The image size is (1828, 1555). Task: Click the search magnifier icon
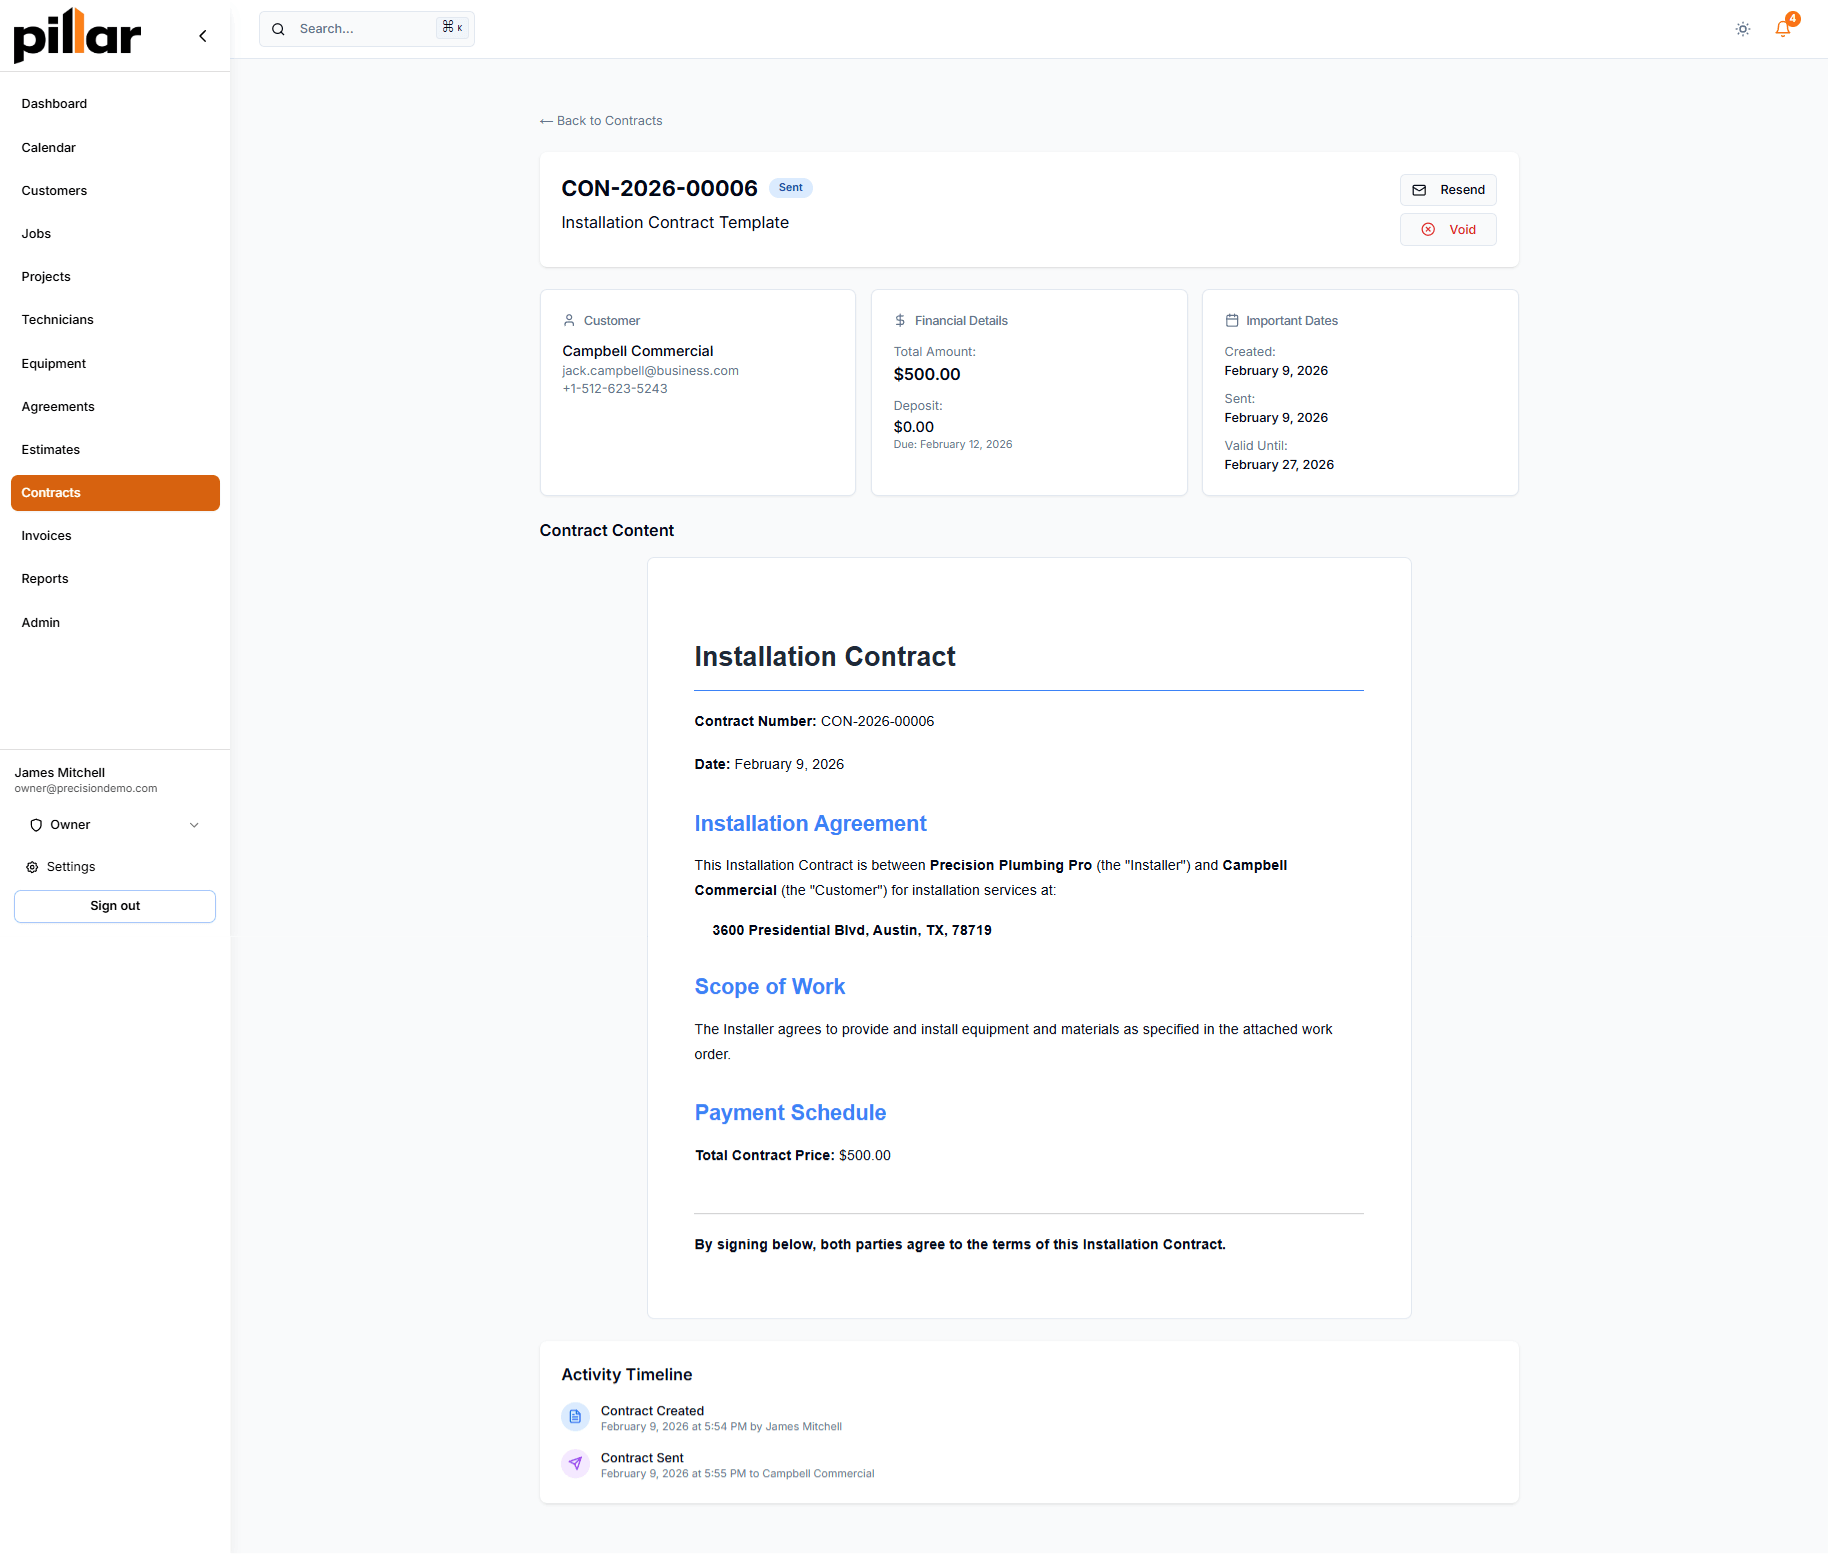279,29
